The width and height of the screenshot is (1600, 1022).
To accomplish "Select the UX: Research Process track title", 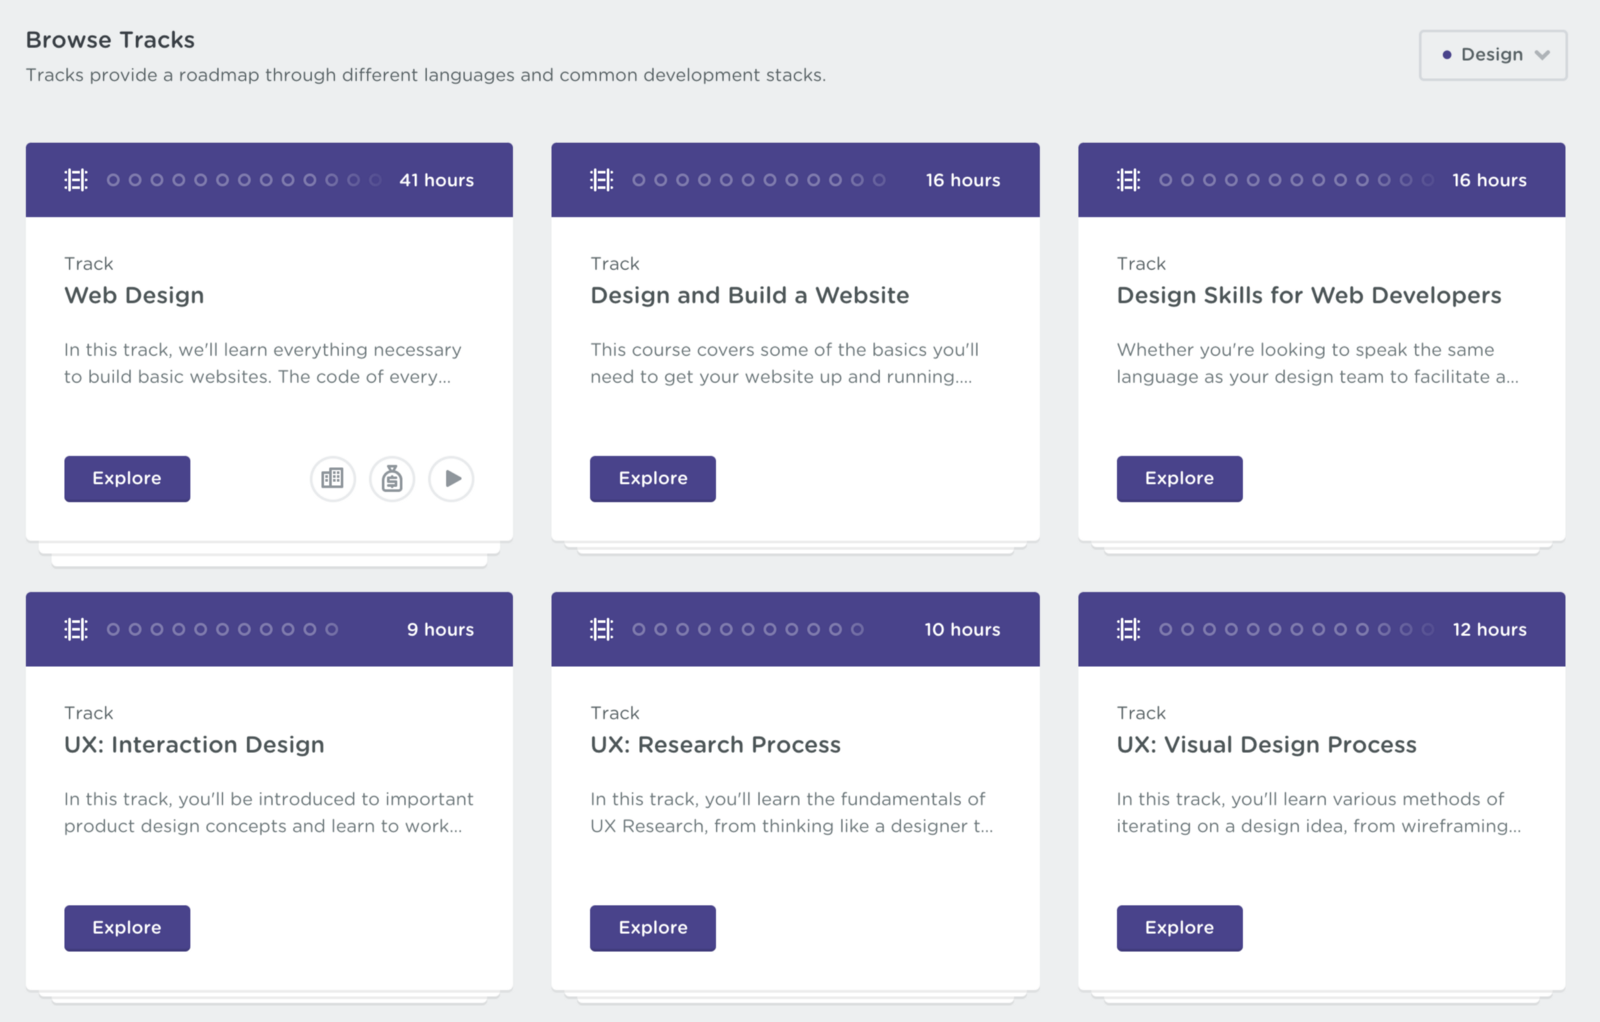I will tap(715, 744).
